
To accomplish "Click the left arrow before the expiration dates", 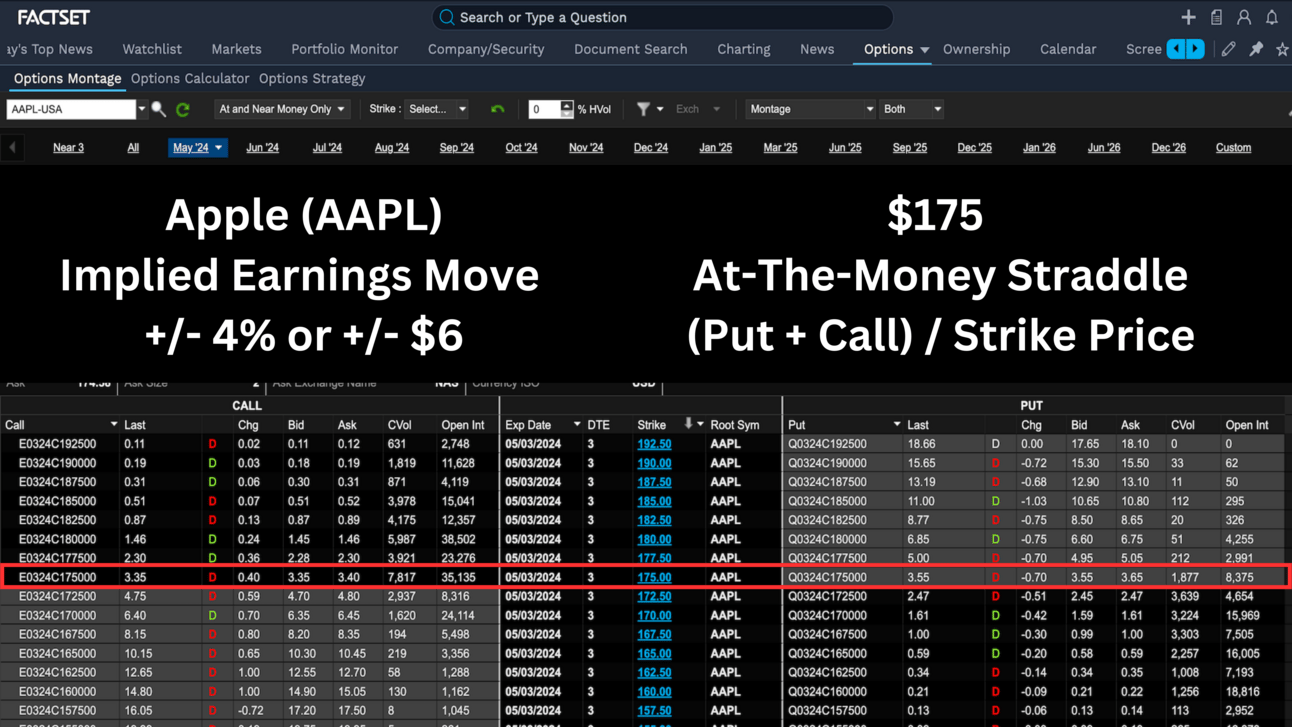I will coord(13,148).
